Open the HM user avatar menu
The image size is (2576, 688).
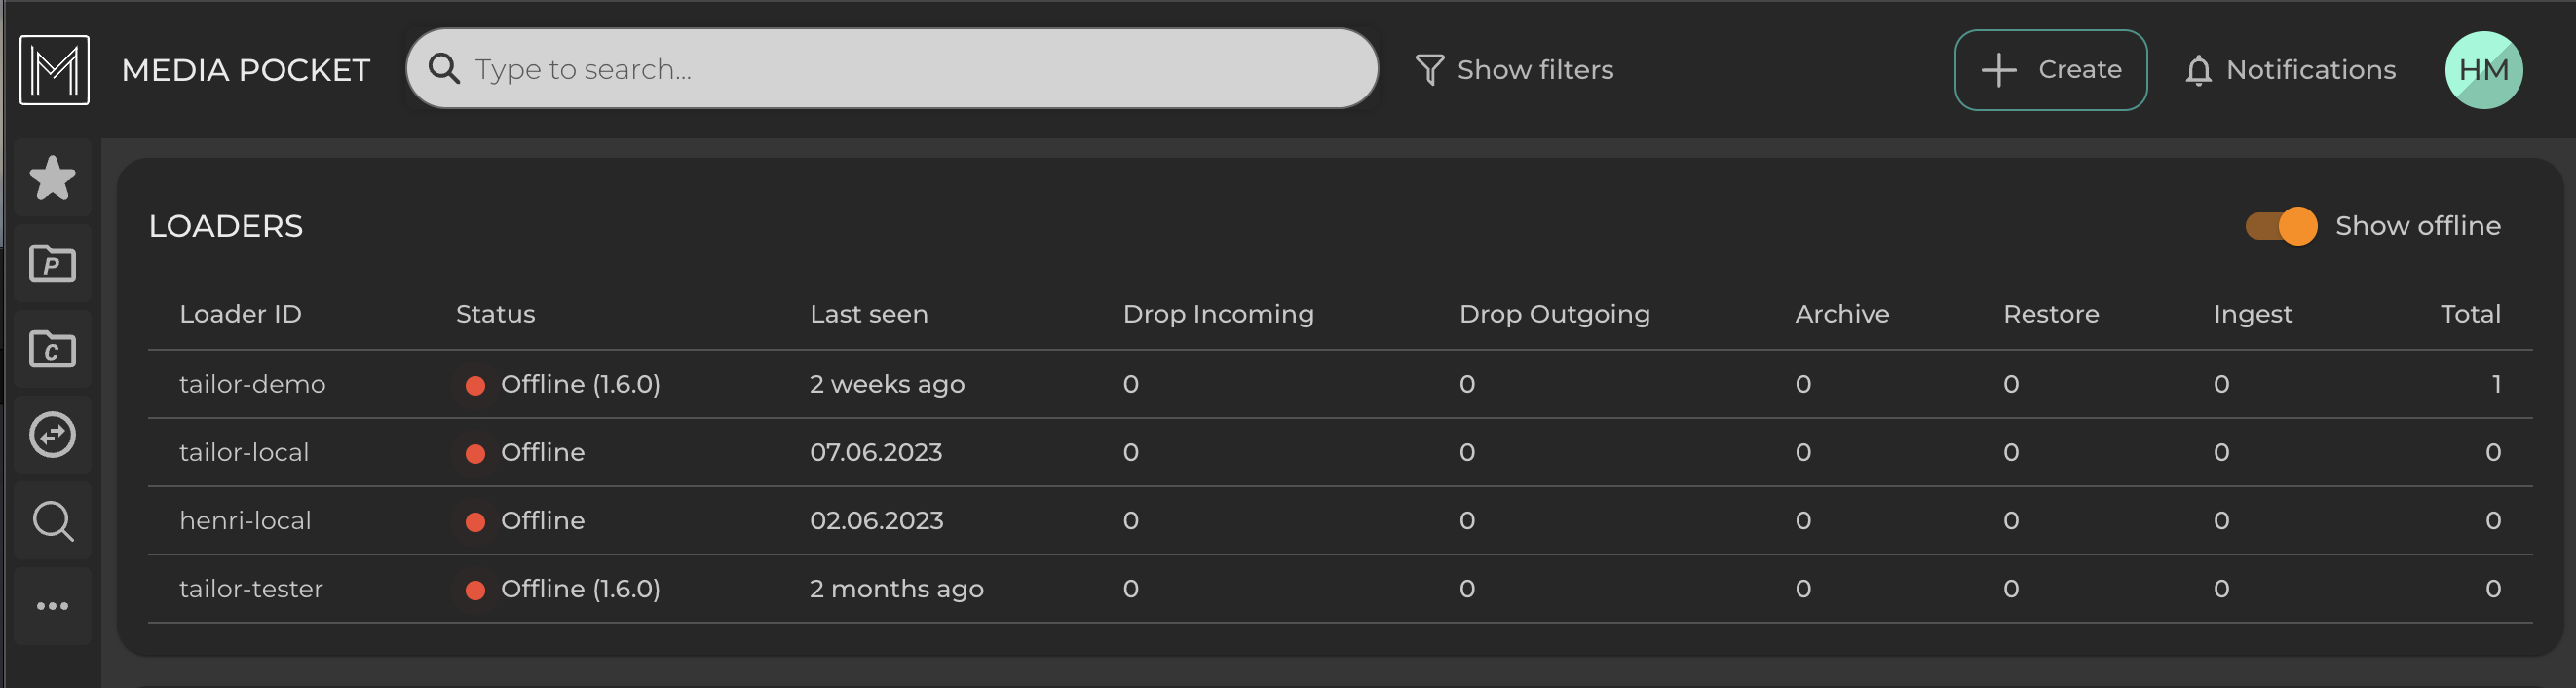[2482, 70]
